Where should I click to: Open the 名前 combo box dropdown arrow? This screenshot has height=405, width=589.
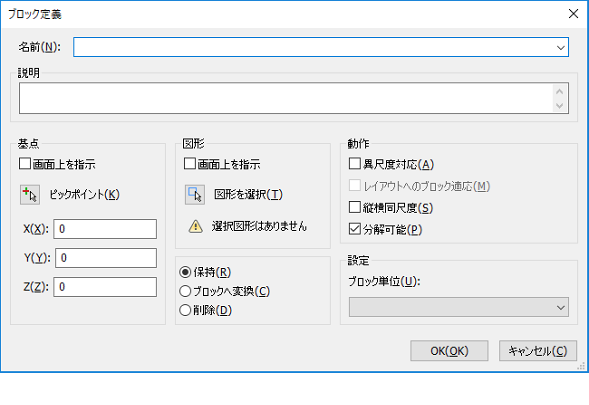[560, 47]
